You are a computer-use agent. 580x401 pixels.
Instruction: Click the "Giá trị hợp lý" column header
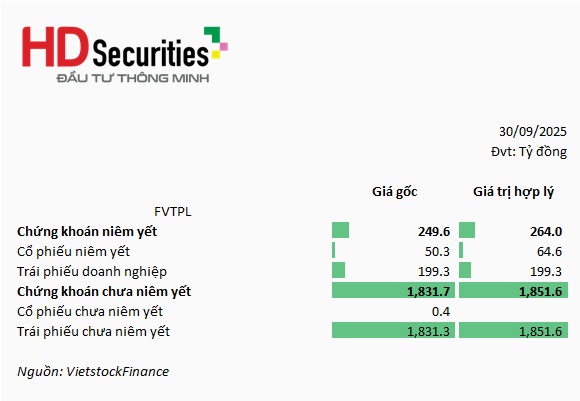pyautogui.click(x=513, y=192)
